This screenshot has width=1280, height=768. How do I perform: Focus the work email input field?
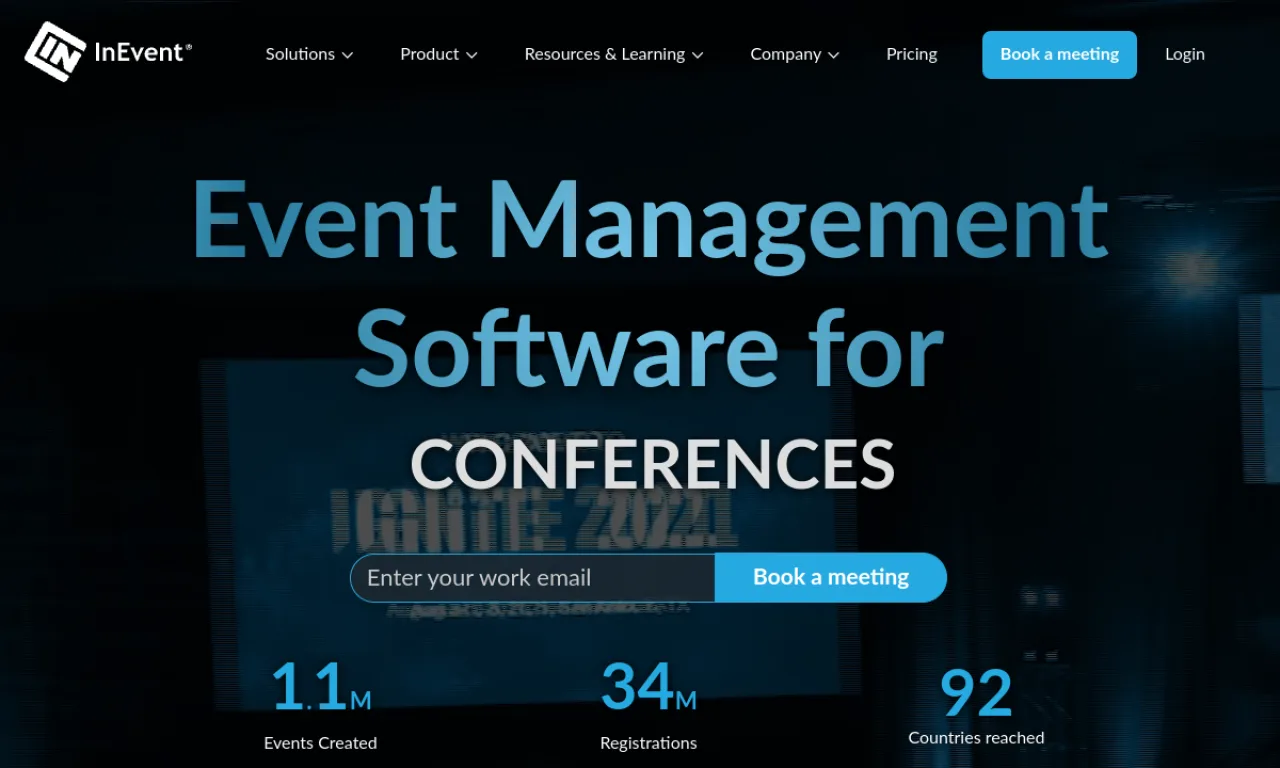tap(533, 578)
